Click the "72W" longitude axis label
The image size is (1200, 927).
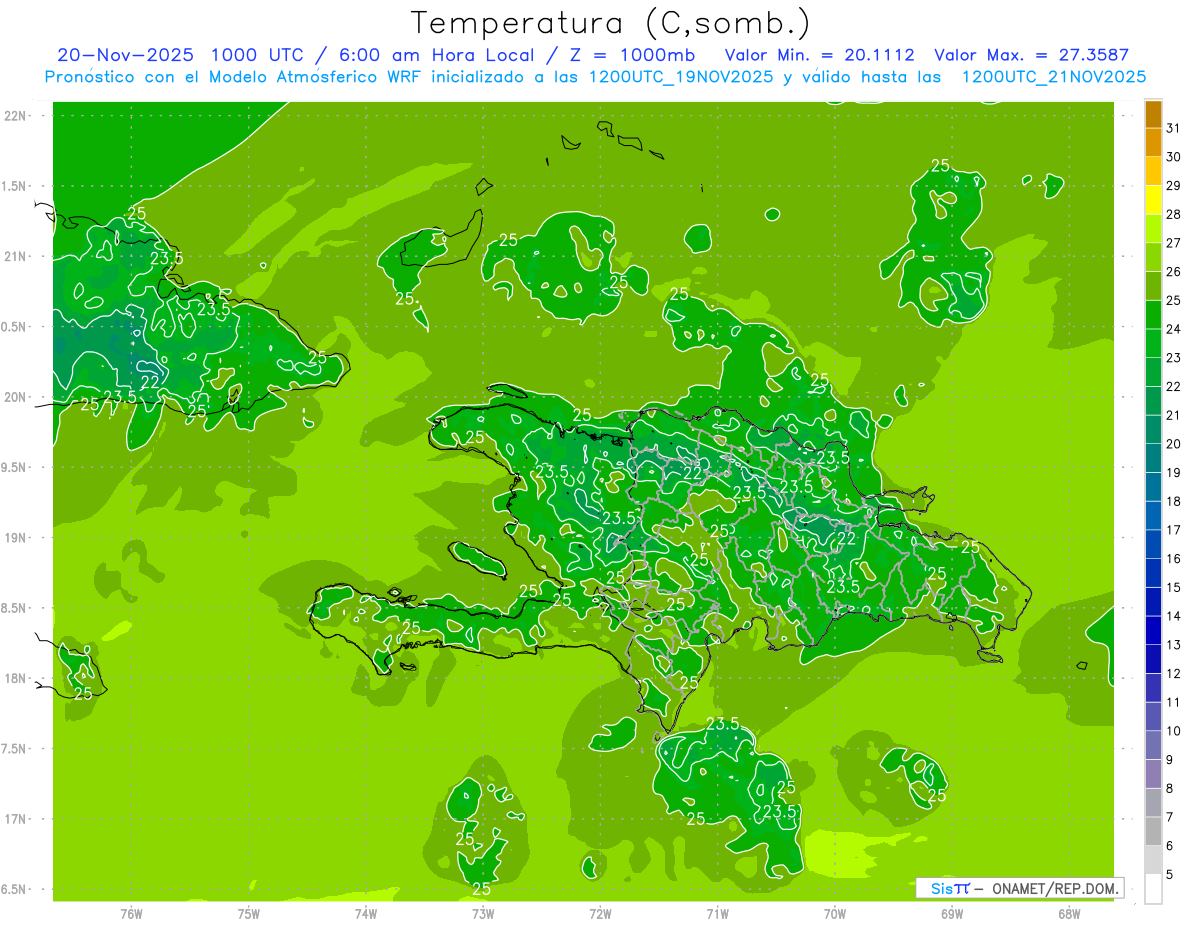[600, 913]
